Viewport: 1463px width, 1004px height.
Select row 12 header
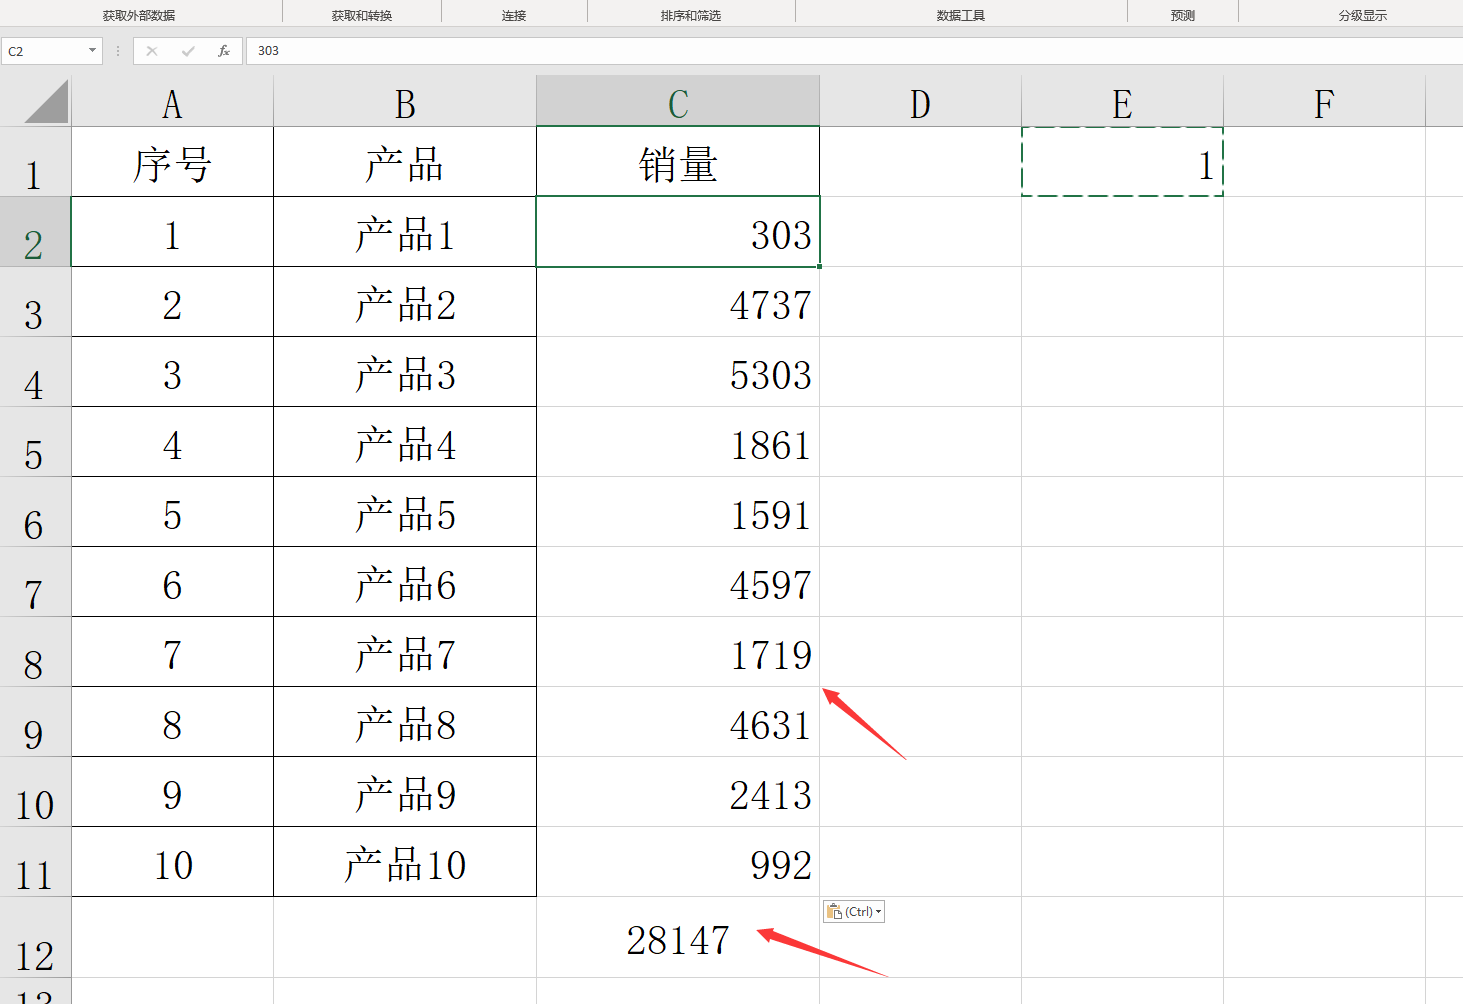coord(35,937)
